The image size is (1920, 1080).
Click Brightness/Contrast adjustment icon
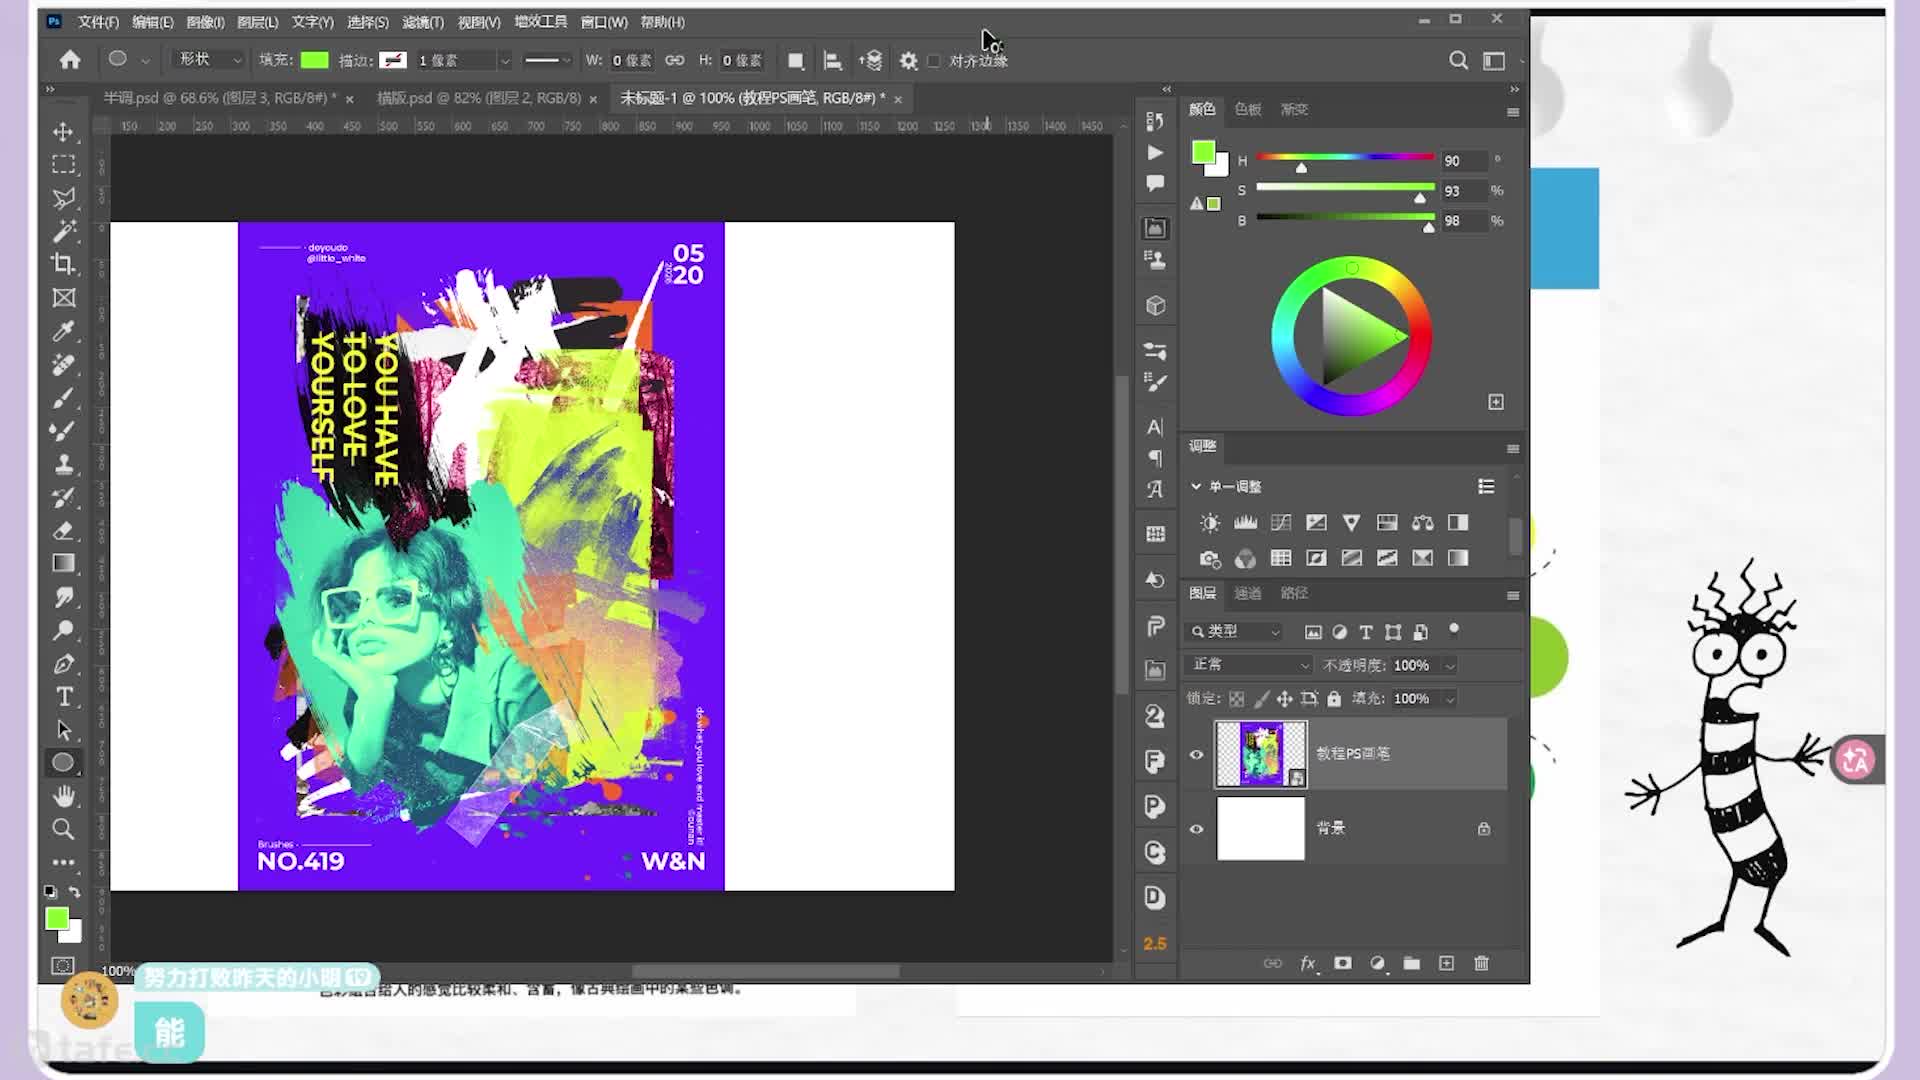(1210, 523)
